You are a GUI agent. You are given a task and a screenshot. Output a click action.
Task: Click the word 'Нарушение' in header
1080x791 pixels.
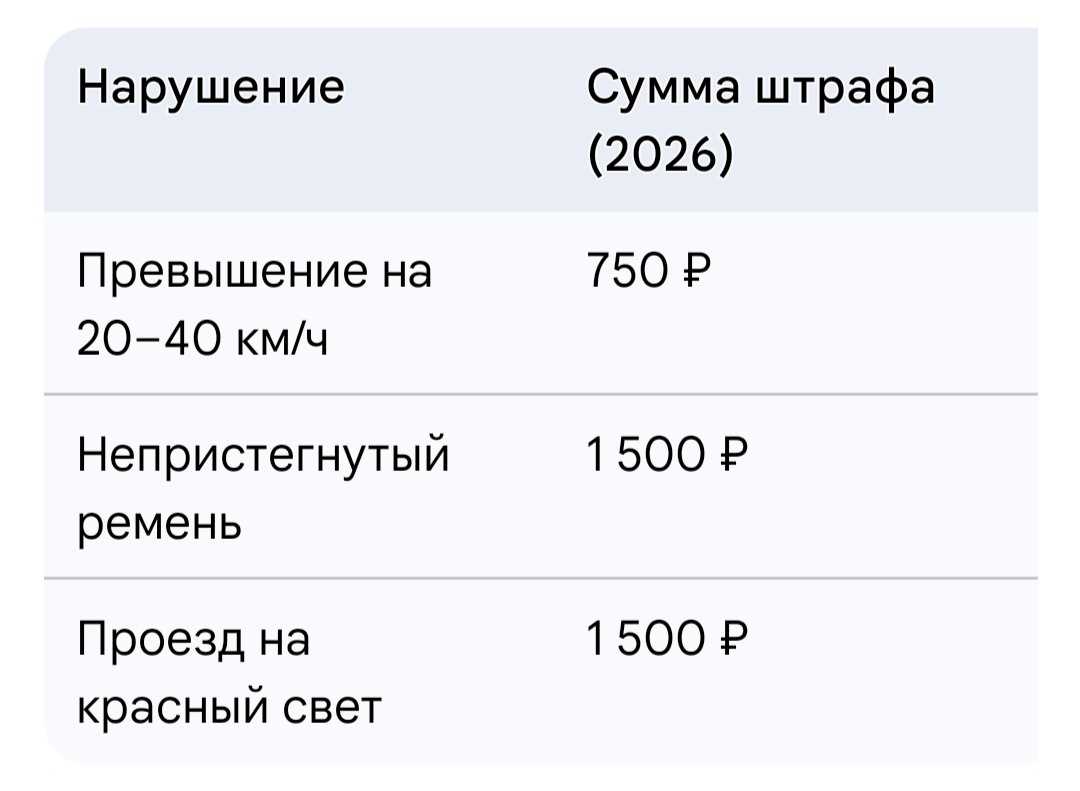pos(211,88)
